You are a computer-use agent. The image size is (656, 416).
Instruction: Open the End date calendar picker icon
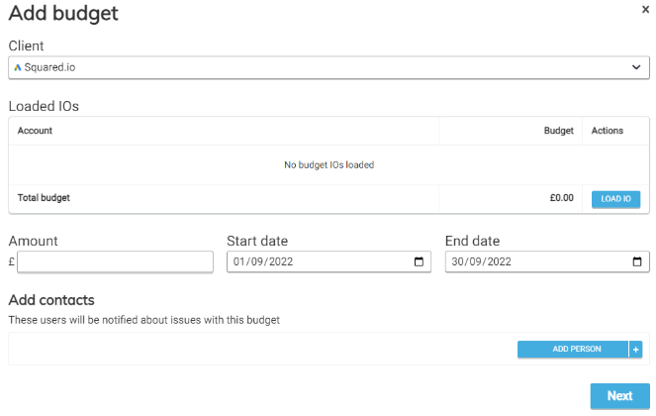pos(637,262)
